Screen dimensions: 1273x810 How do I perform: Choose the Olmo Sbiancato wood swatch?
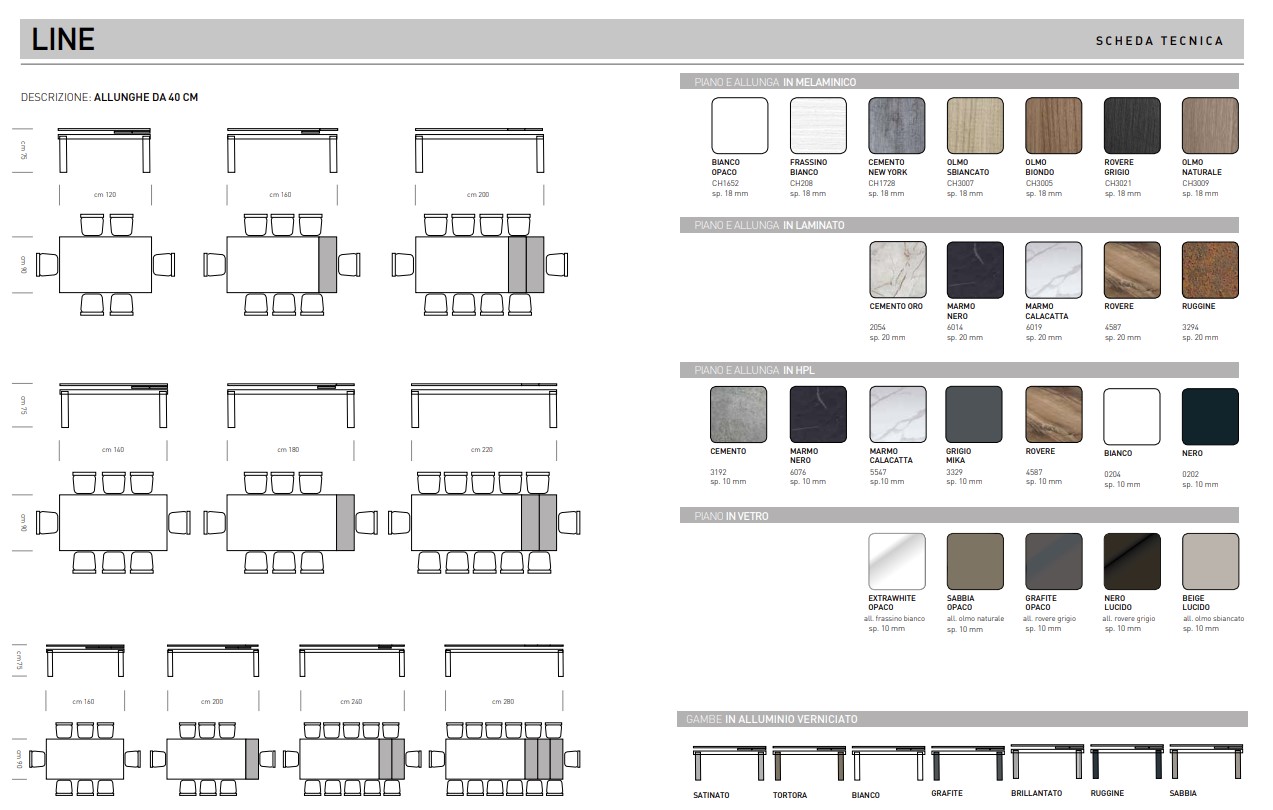click(975, 125)
